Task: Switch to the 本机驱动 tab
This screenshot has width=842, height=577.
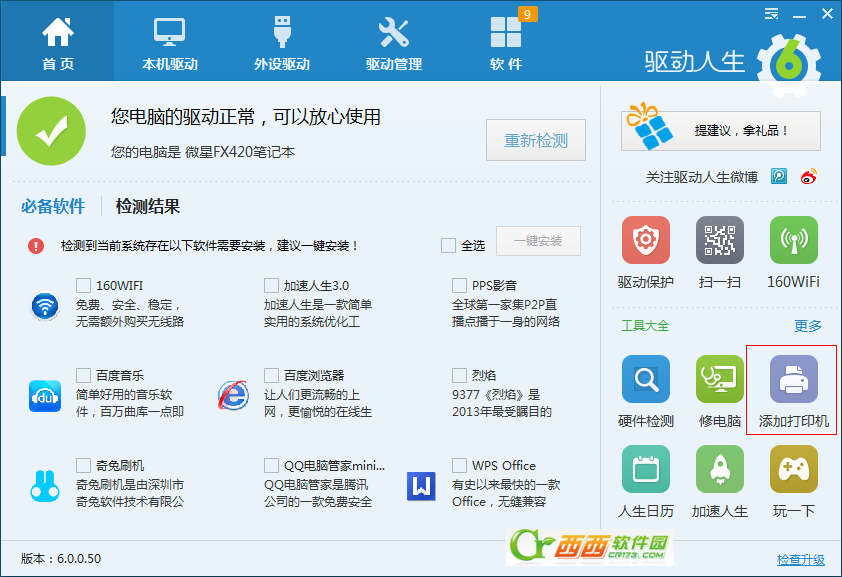Action: point(170,43)
